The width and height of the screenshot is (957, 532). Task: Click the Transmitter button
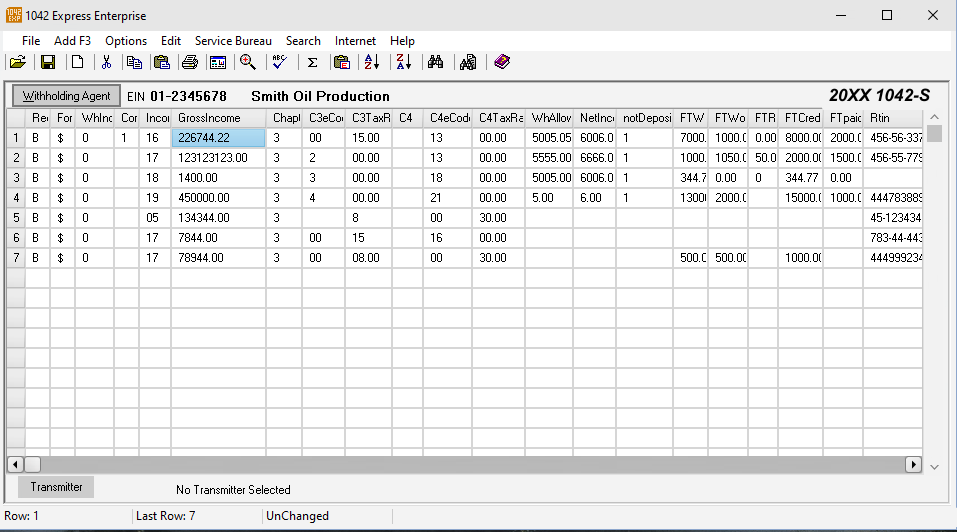(56, 487)
